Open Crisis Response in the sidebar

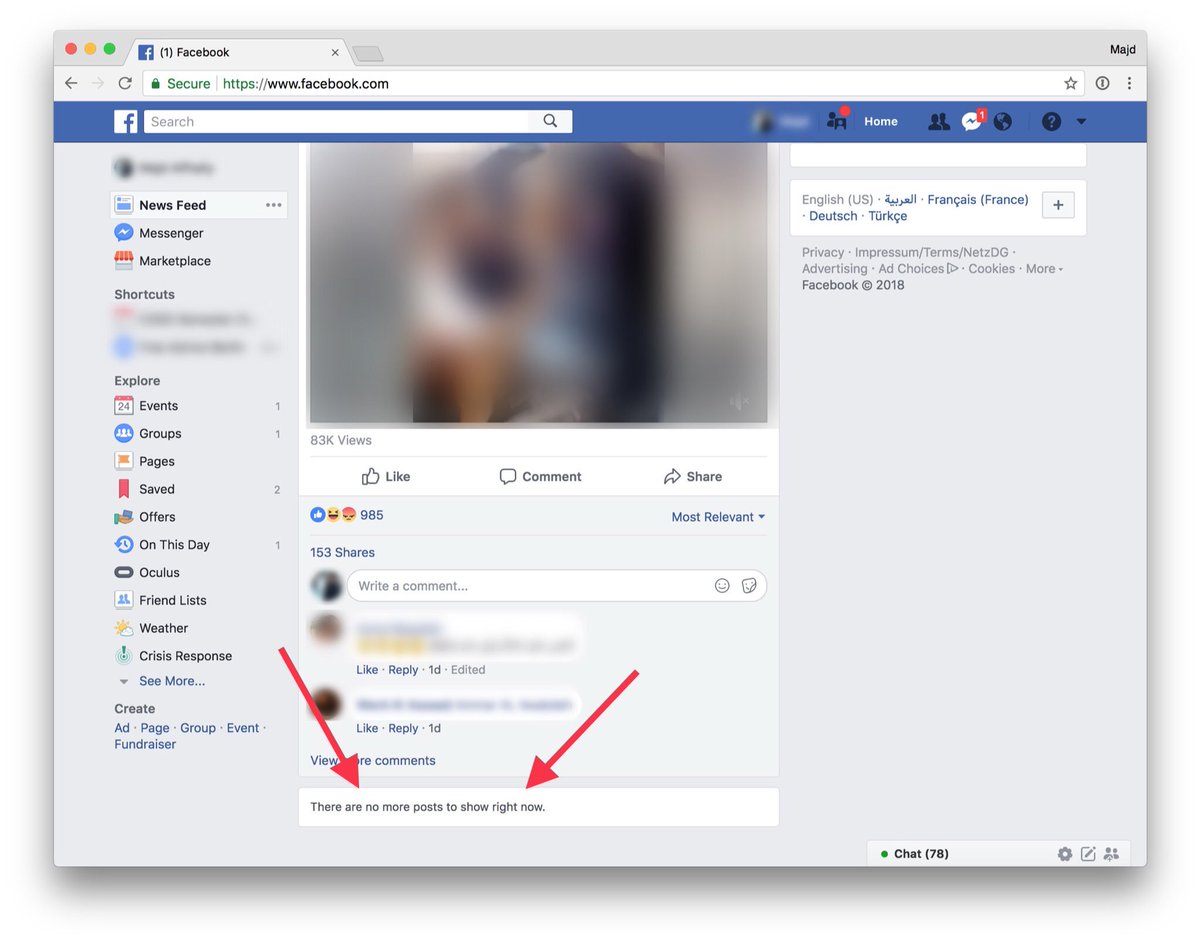pyautogui.click(x=185, y=656)
